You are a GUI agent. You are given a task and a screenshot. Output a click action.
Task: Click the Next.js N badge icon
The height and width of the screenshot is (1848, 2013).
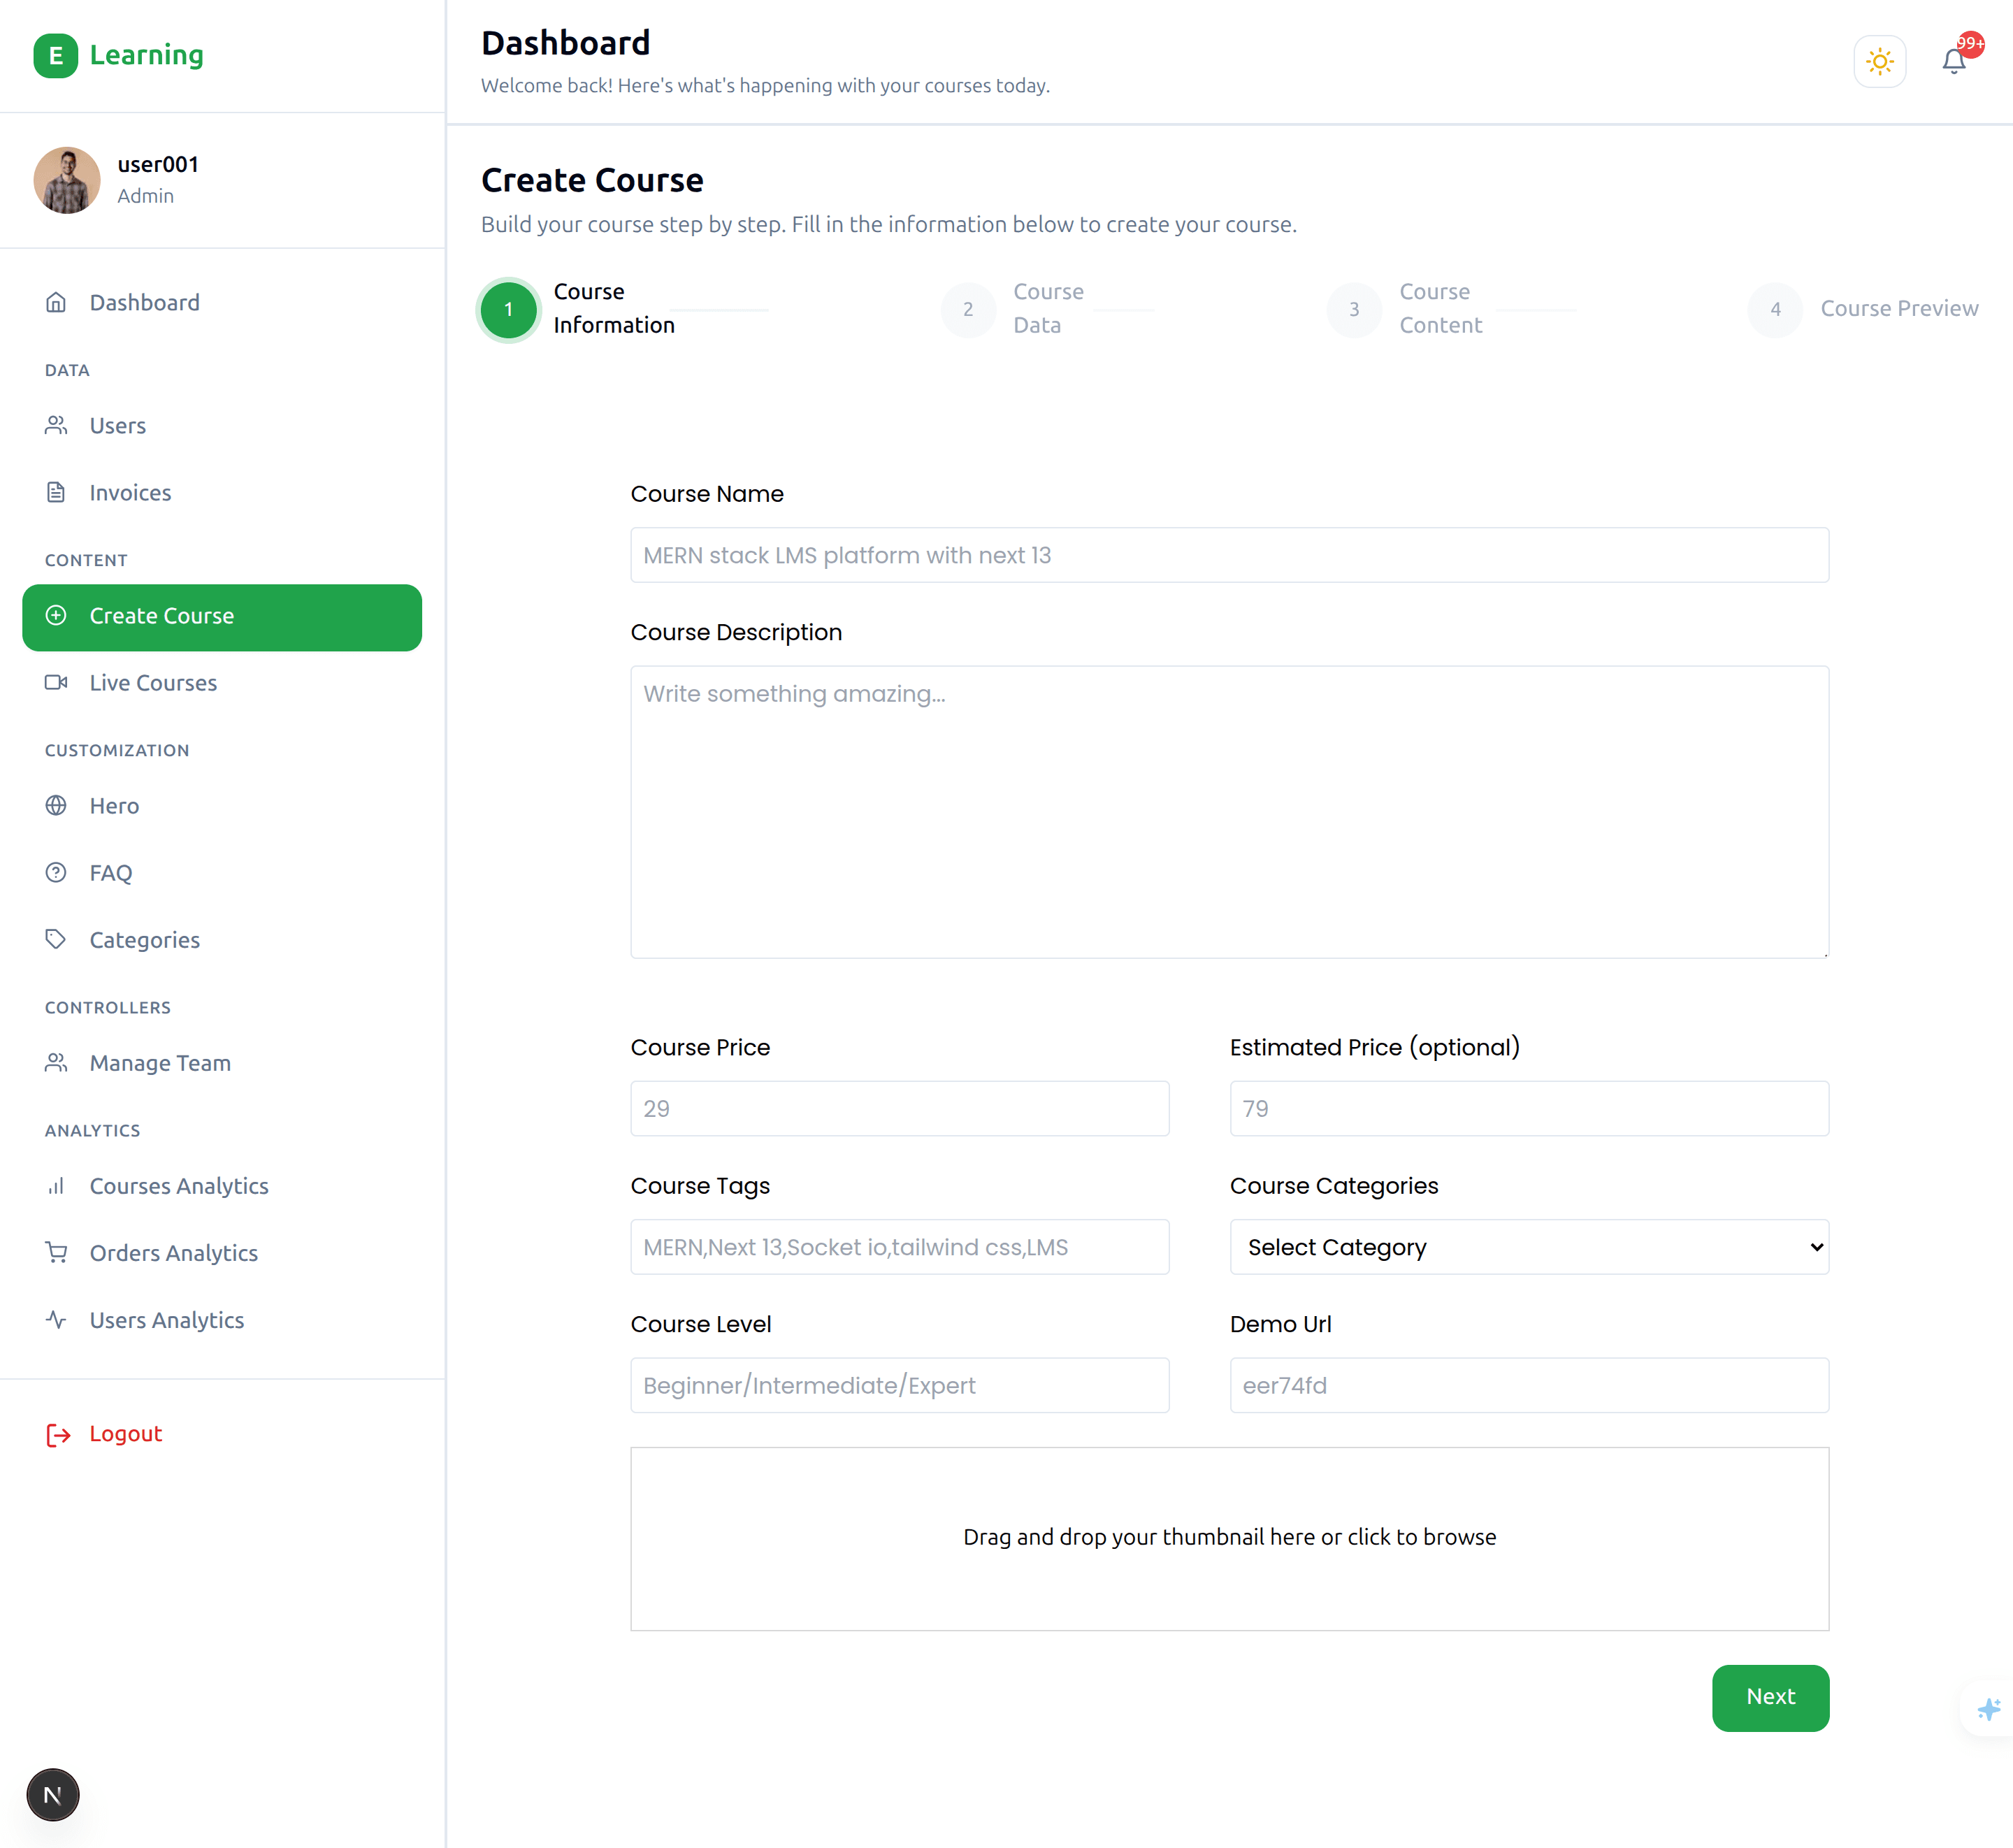53,1795
